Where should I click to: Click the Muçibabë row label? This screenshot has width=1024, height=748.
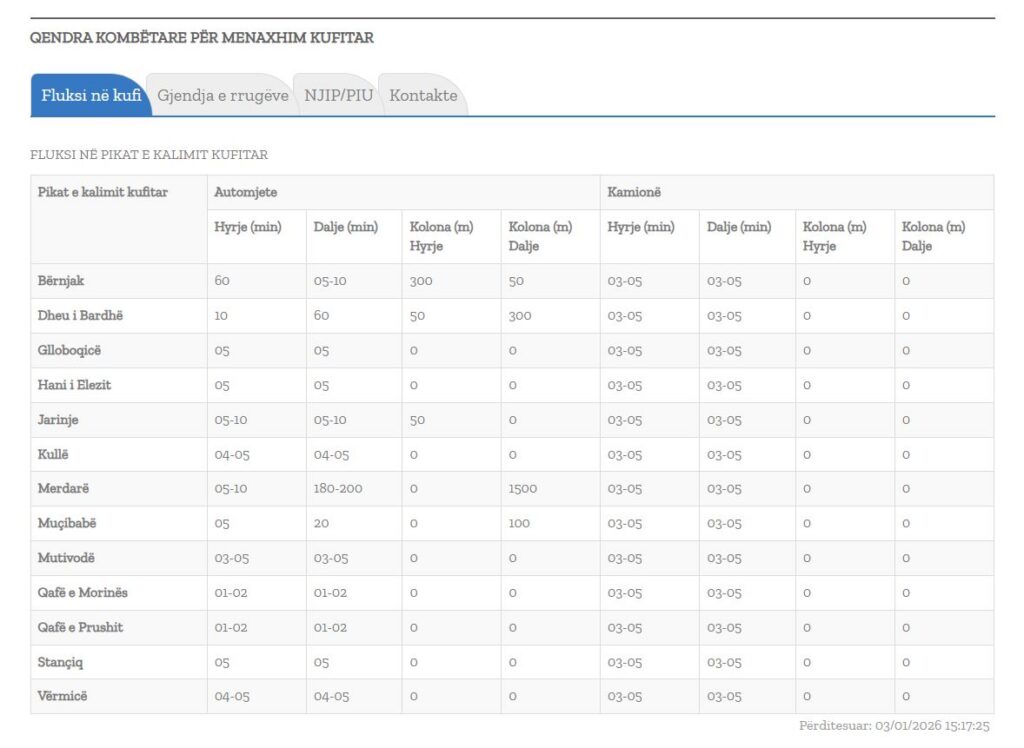point(67,524)
